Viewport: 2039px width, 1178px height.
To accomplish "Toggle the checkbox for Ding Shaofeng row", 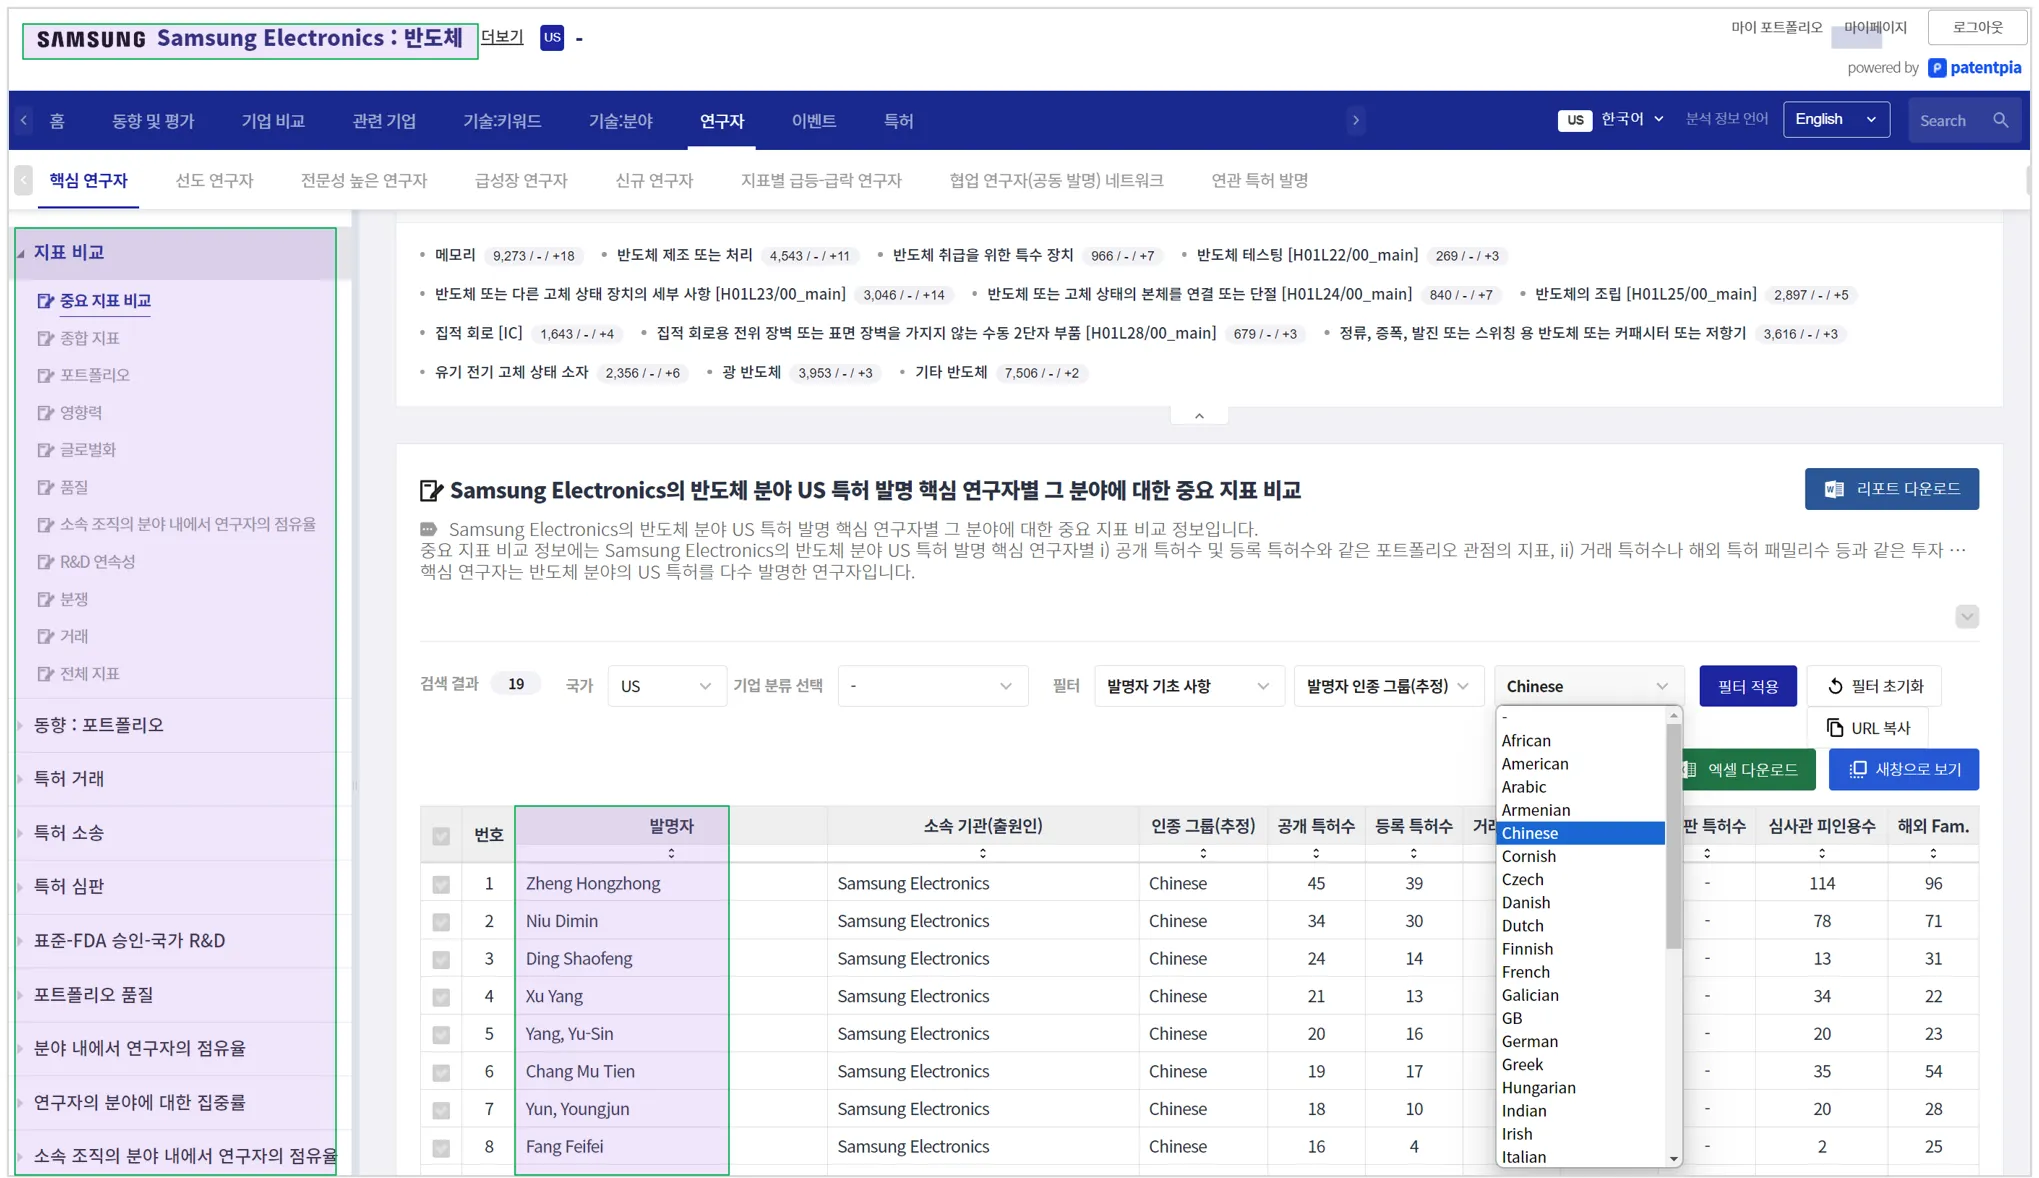I will pyautogui.click(x=441, y=959).
